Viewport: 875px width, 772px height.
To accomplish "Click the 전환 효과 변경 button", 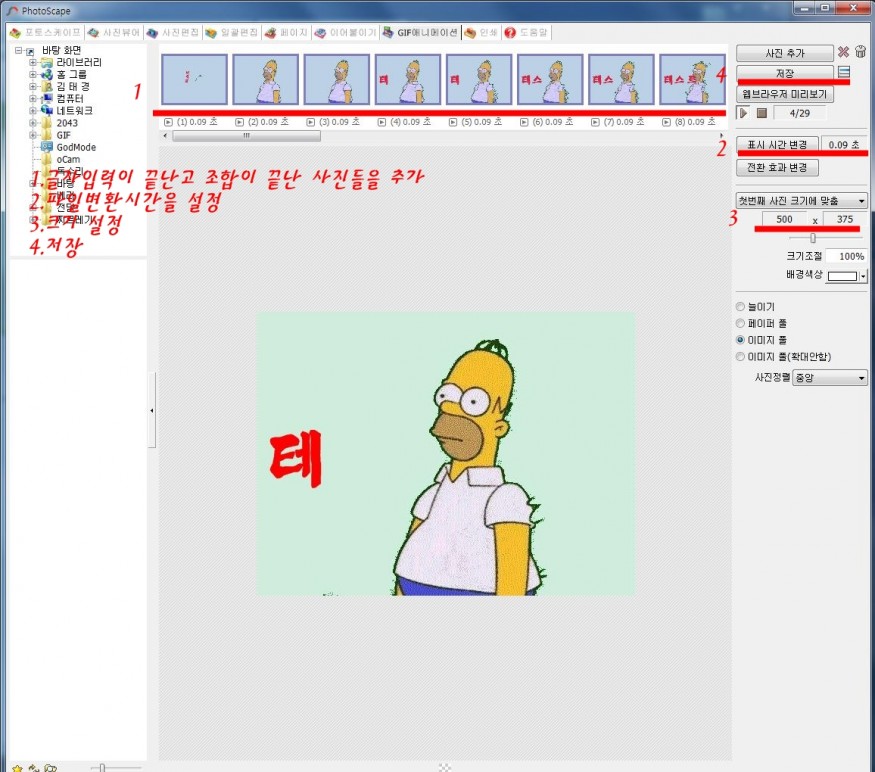I will pyautogui.click(x=777, y=167).
